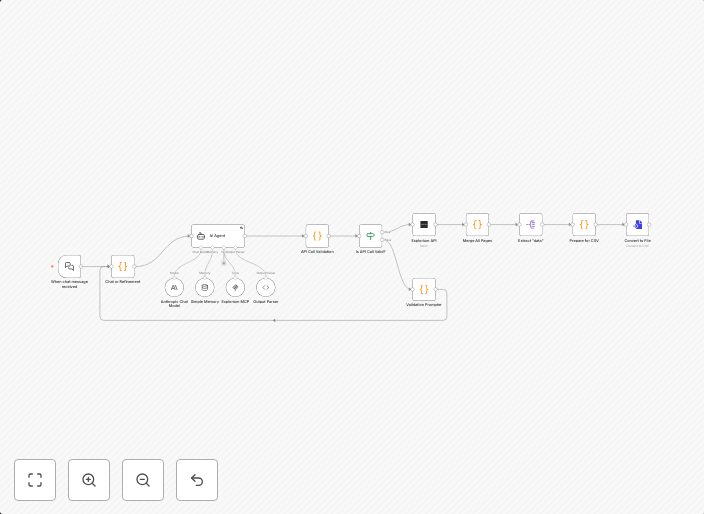Viewport: 704px width, 514px height.
Task: Click the Explorium MCP tool node
Action: [x=235, y=287]
